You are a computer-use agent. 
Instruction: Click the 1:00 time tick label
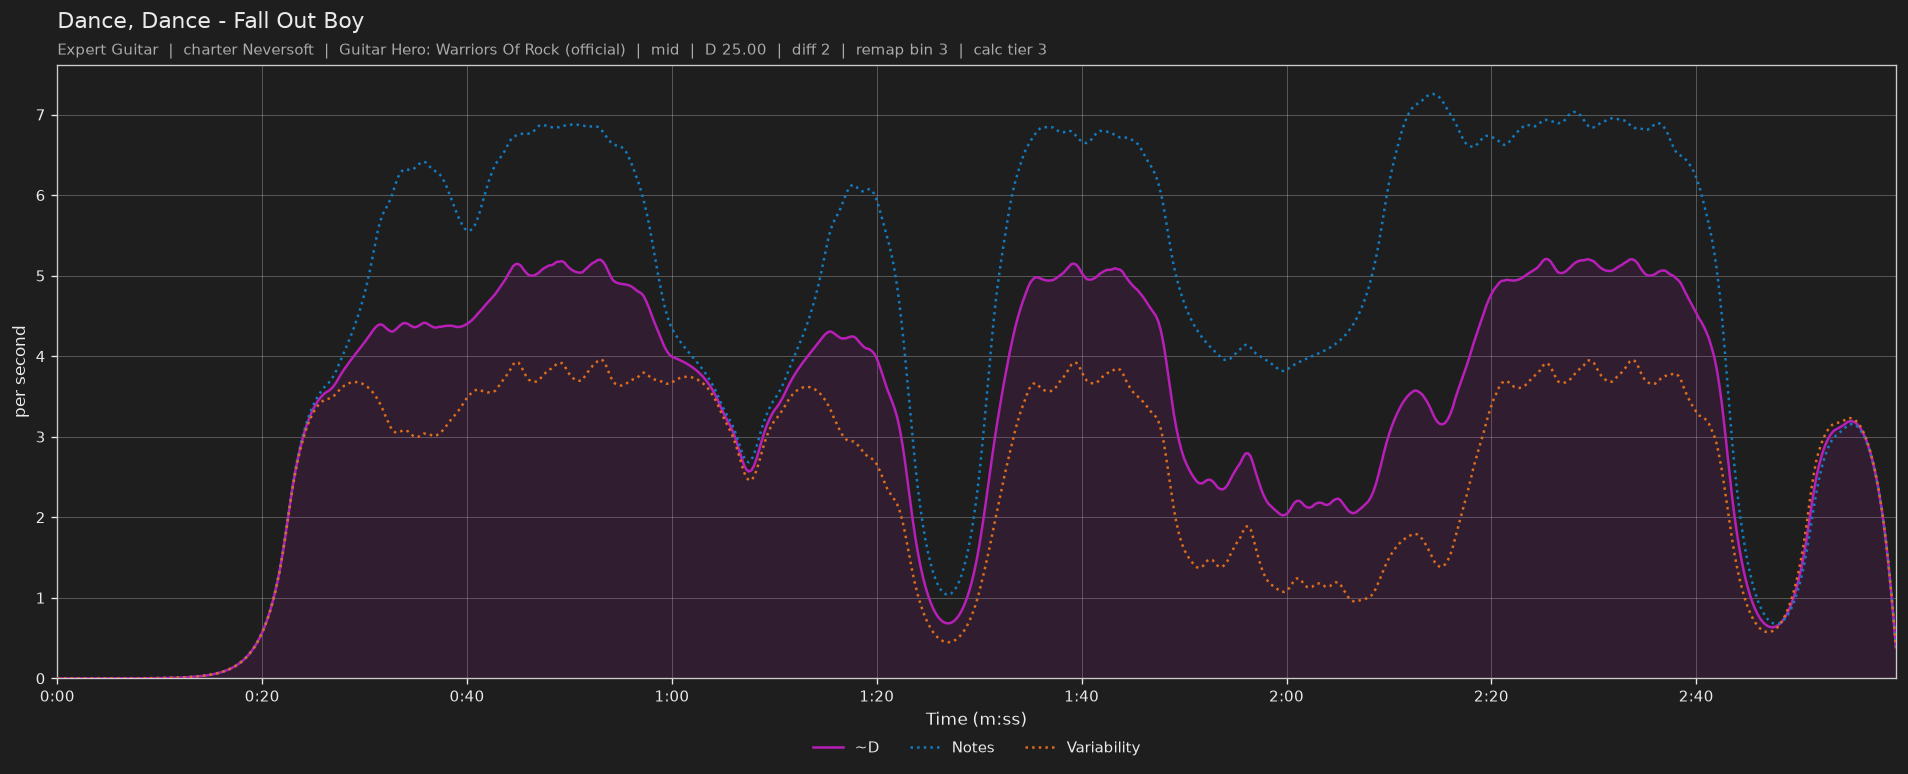[x=672, y=696]
